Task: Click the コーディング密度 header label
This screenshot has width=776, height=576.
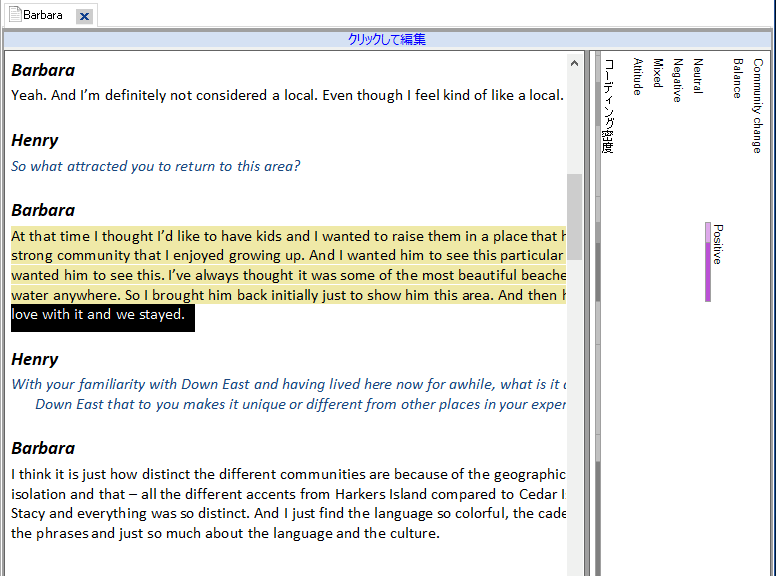Action: (x=608, y=105)
